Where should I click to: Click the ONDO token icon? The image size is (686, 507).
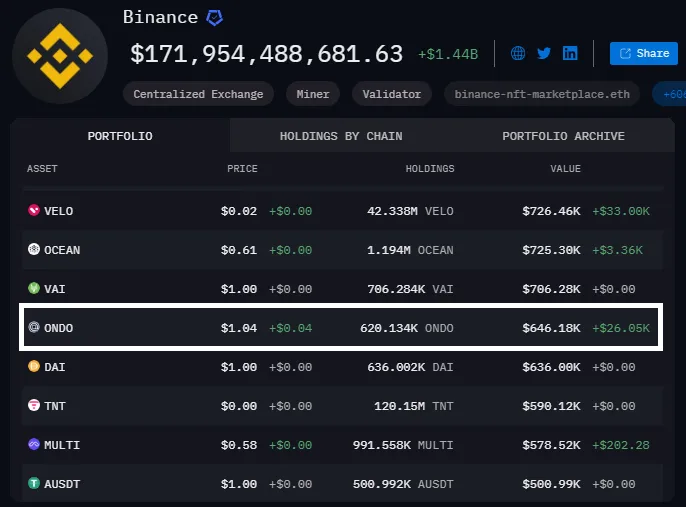pyautogui.click(x=34, y=327)
